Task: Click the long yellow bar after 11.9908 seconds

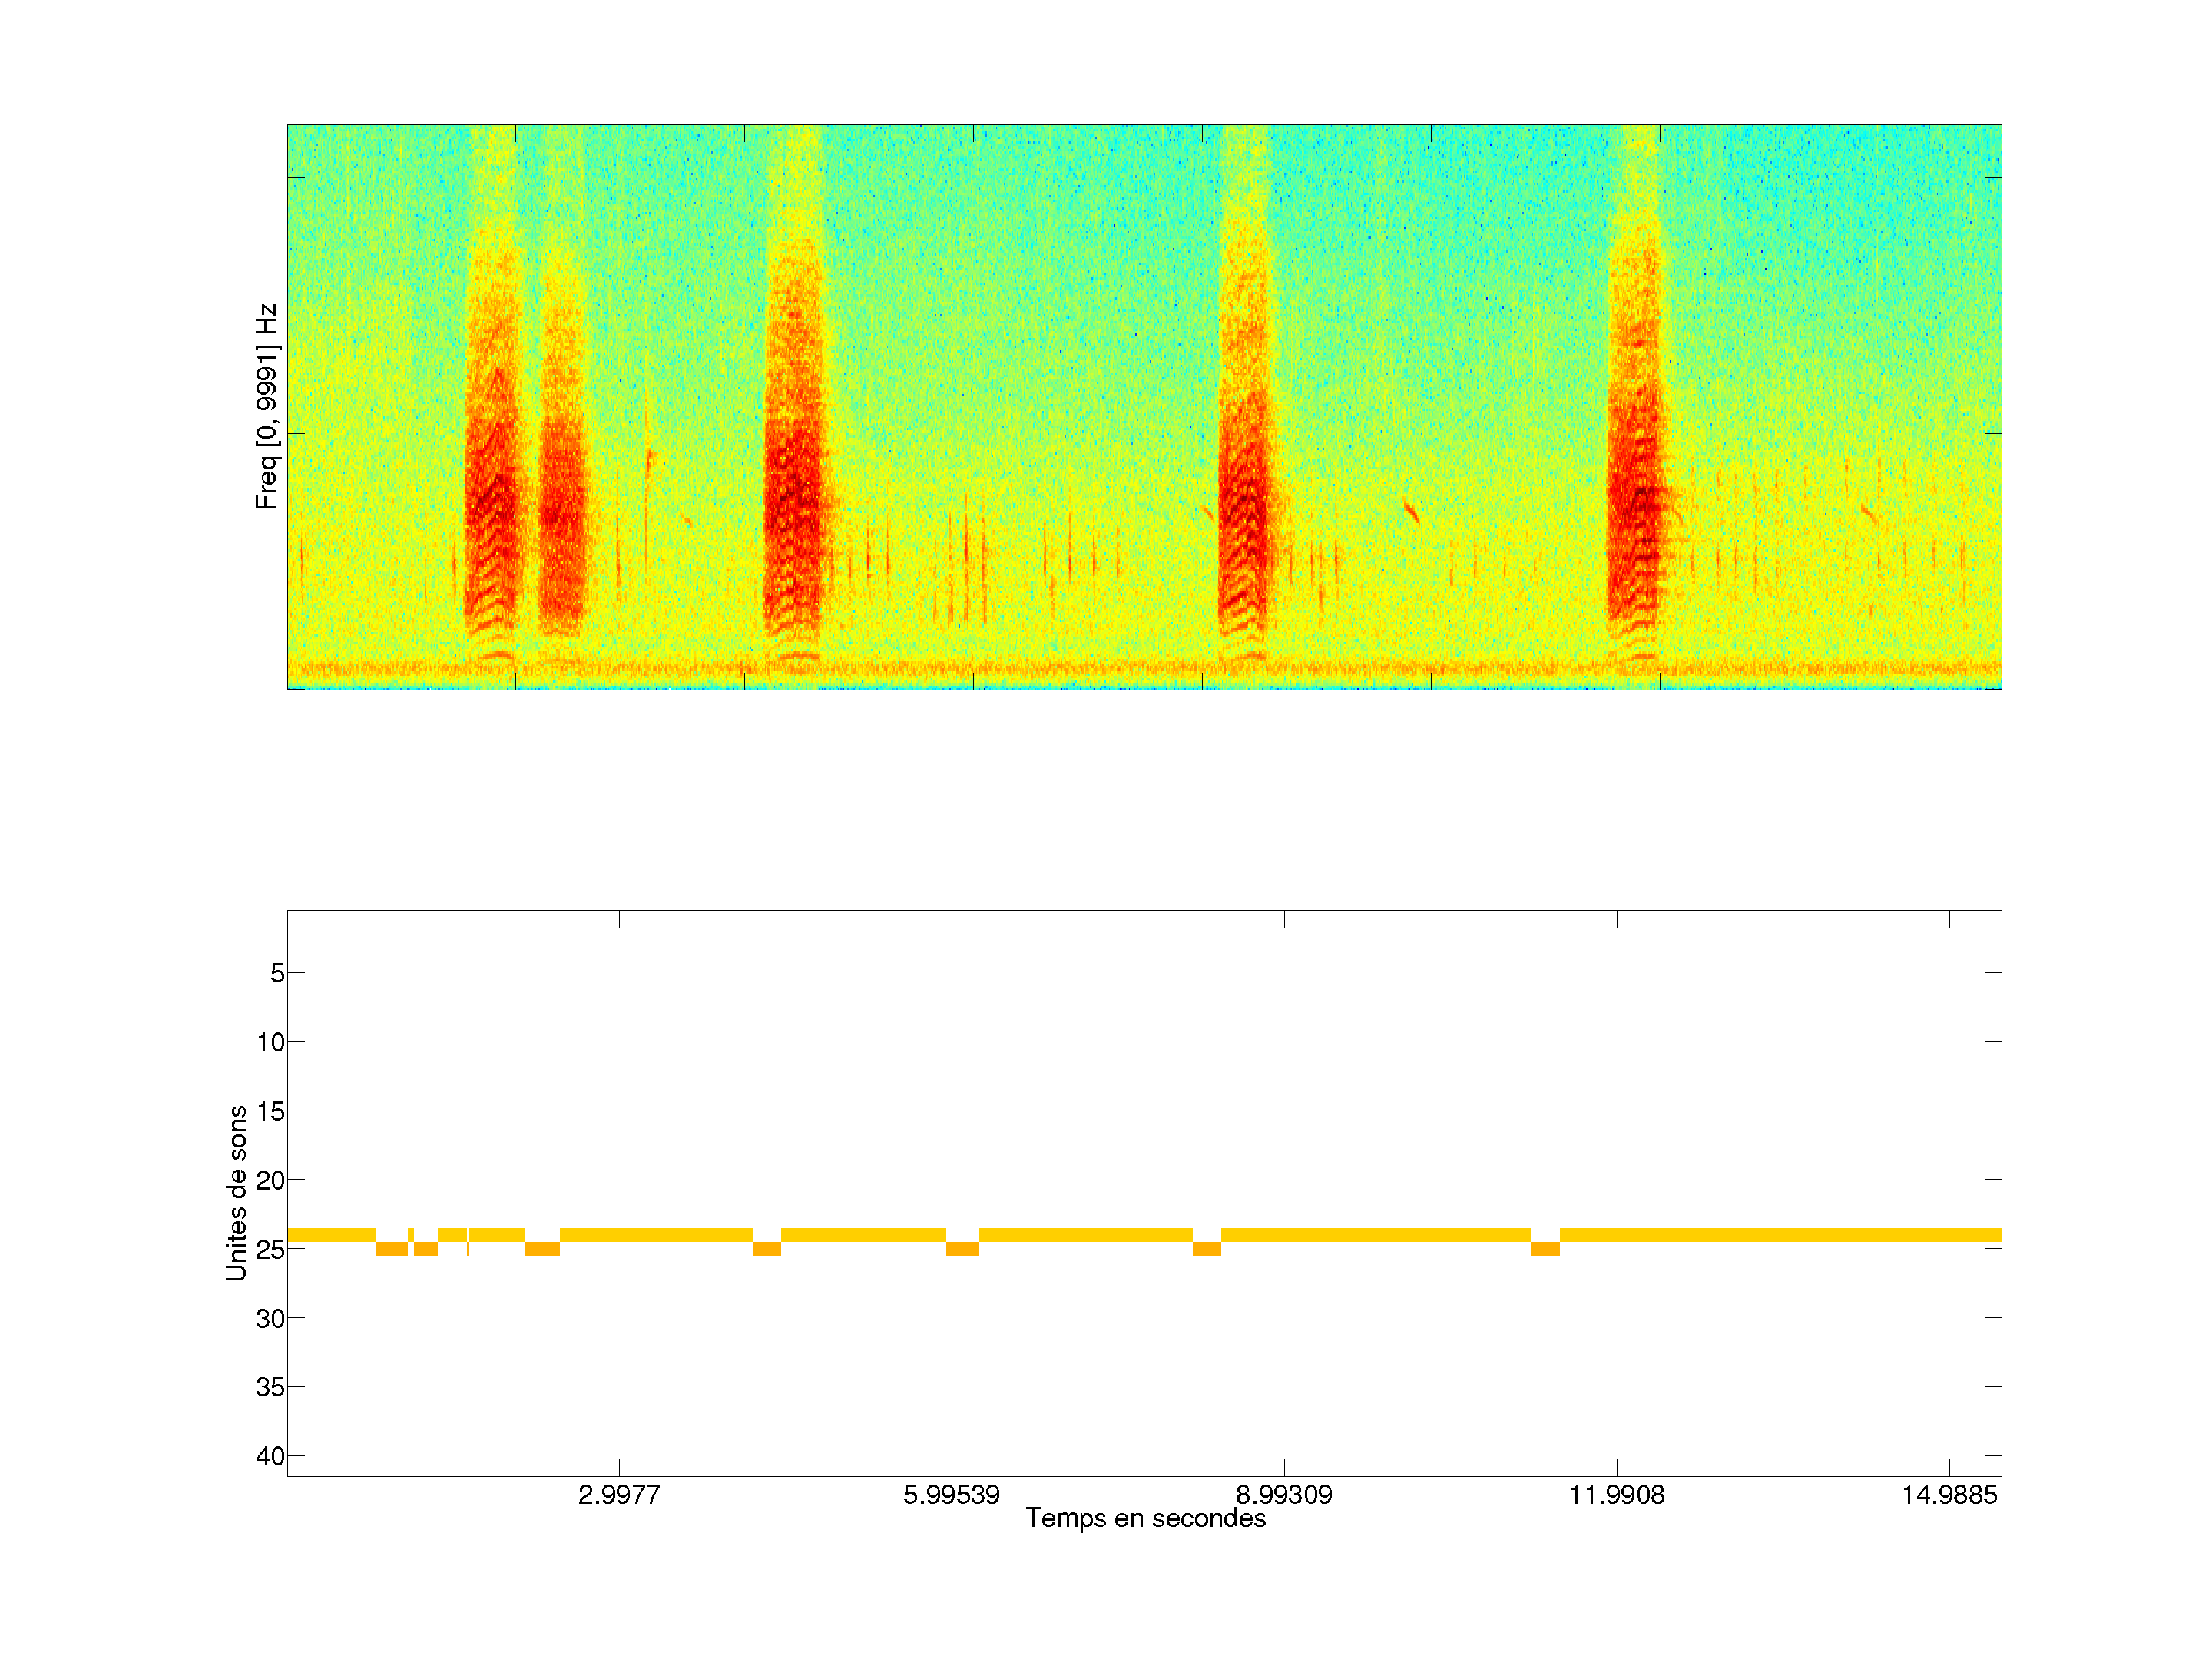Action: 1780,1235
